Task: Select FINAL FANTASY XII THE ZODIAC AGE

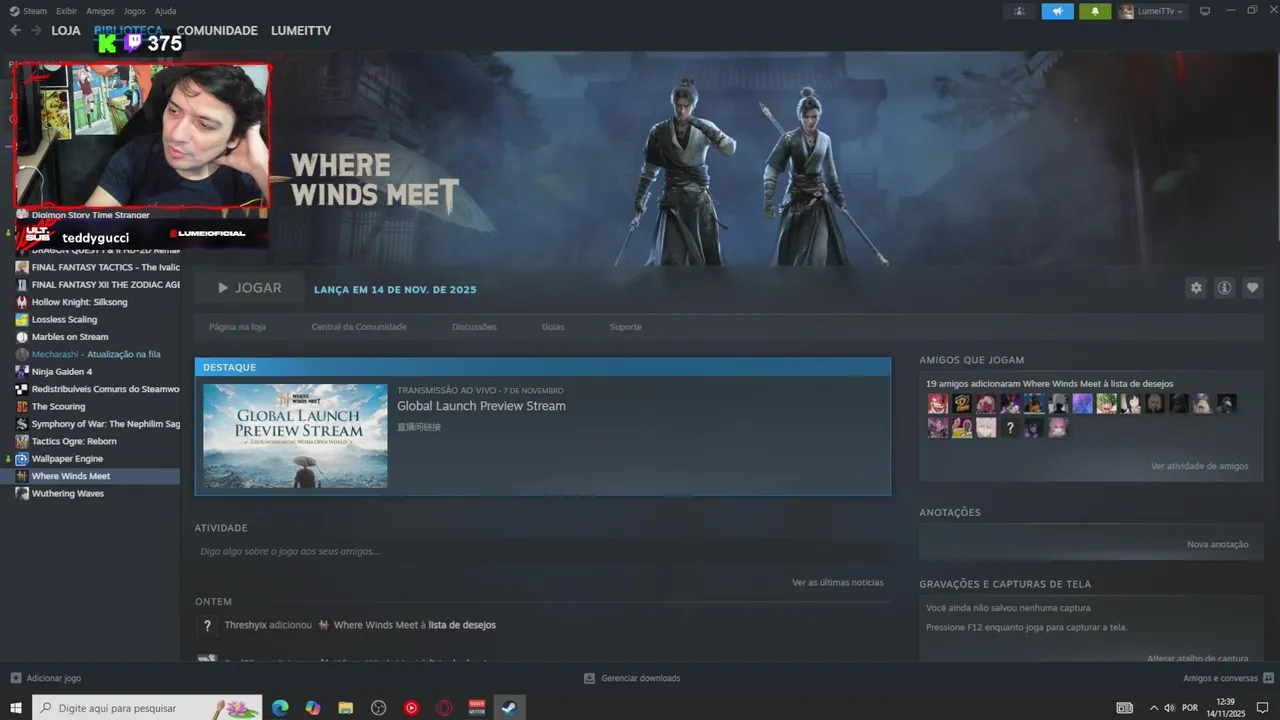Action: pos(98,285)
